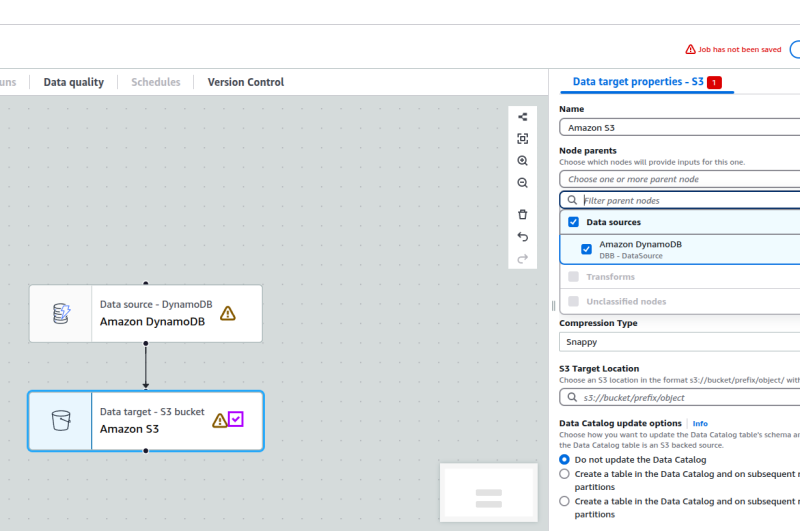The width and height of the screenshot is (800, 531).
Task: Click the Node parents heading
Action: coord(588,150)
